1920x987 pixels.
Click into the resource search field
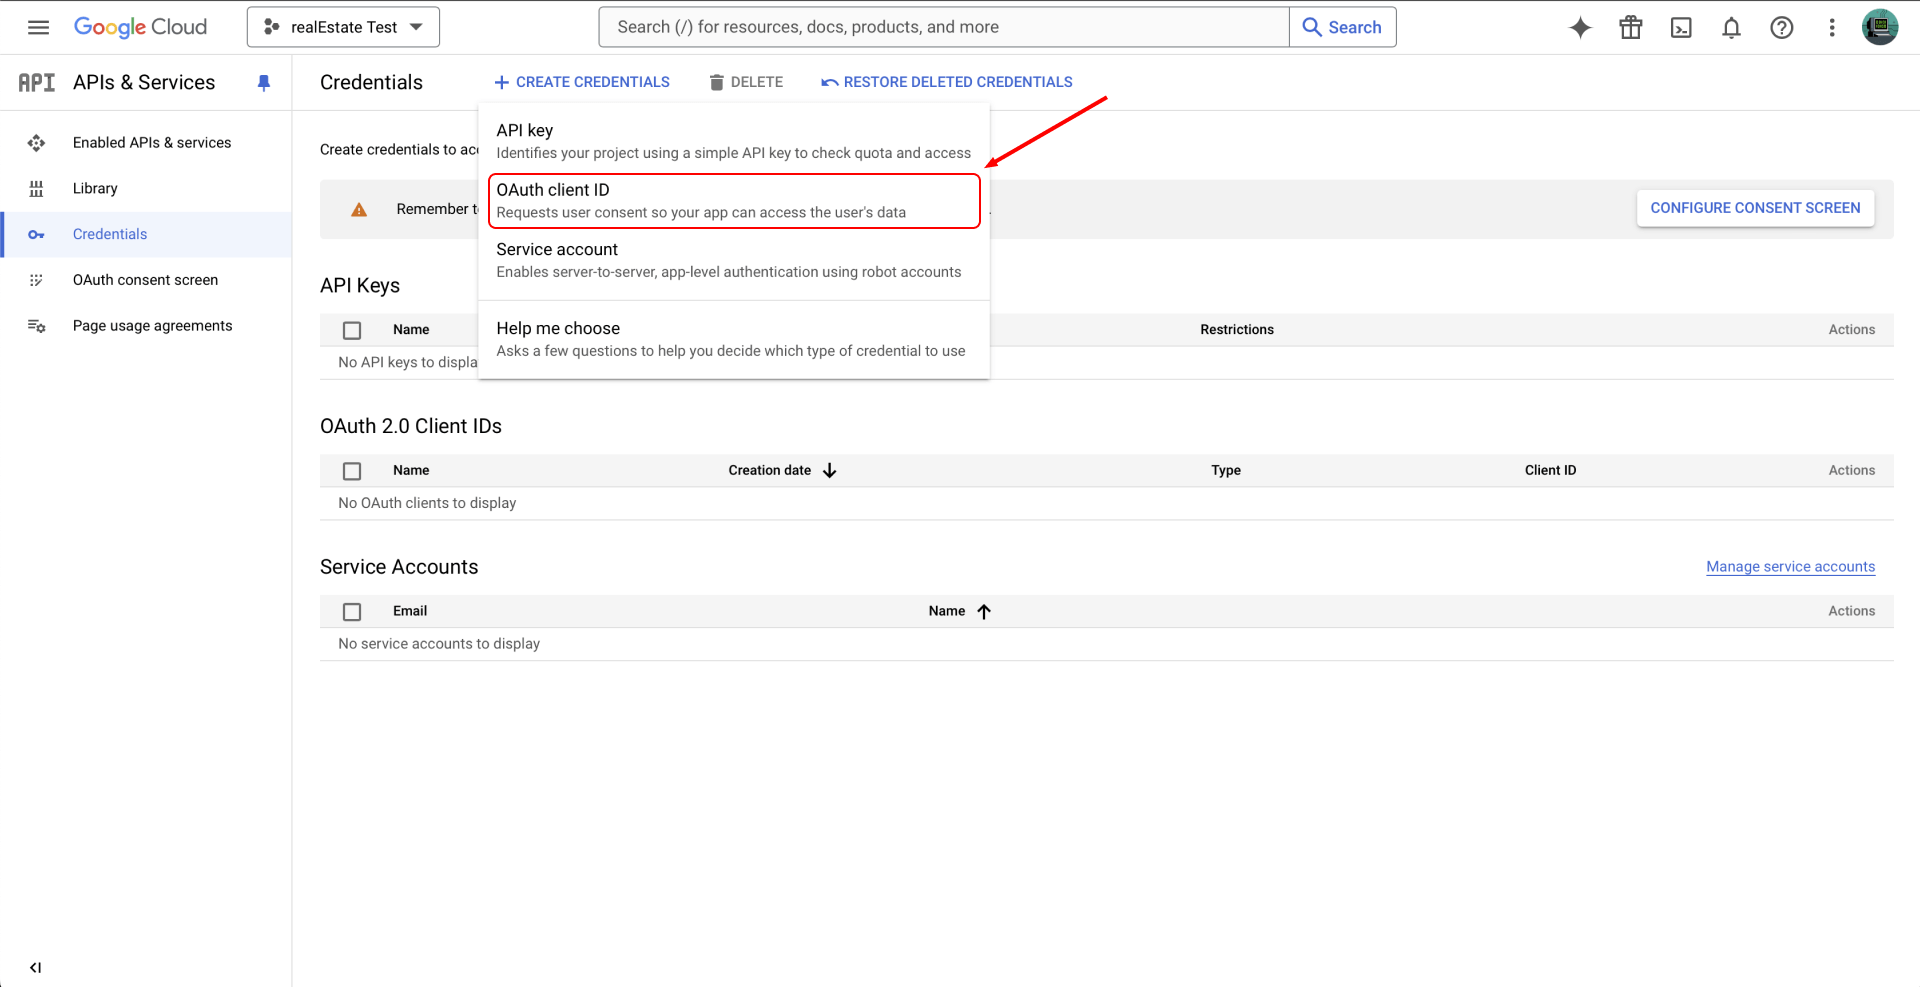pyautogui.click(x=943, y=27)
